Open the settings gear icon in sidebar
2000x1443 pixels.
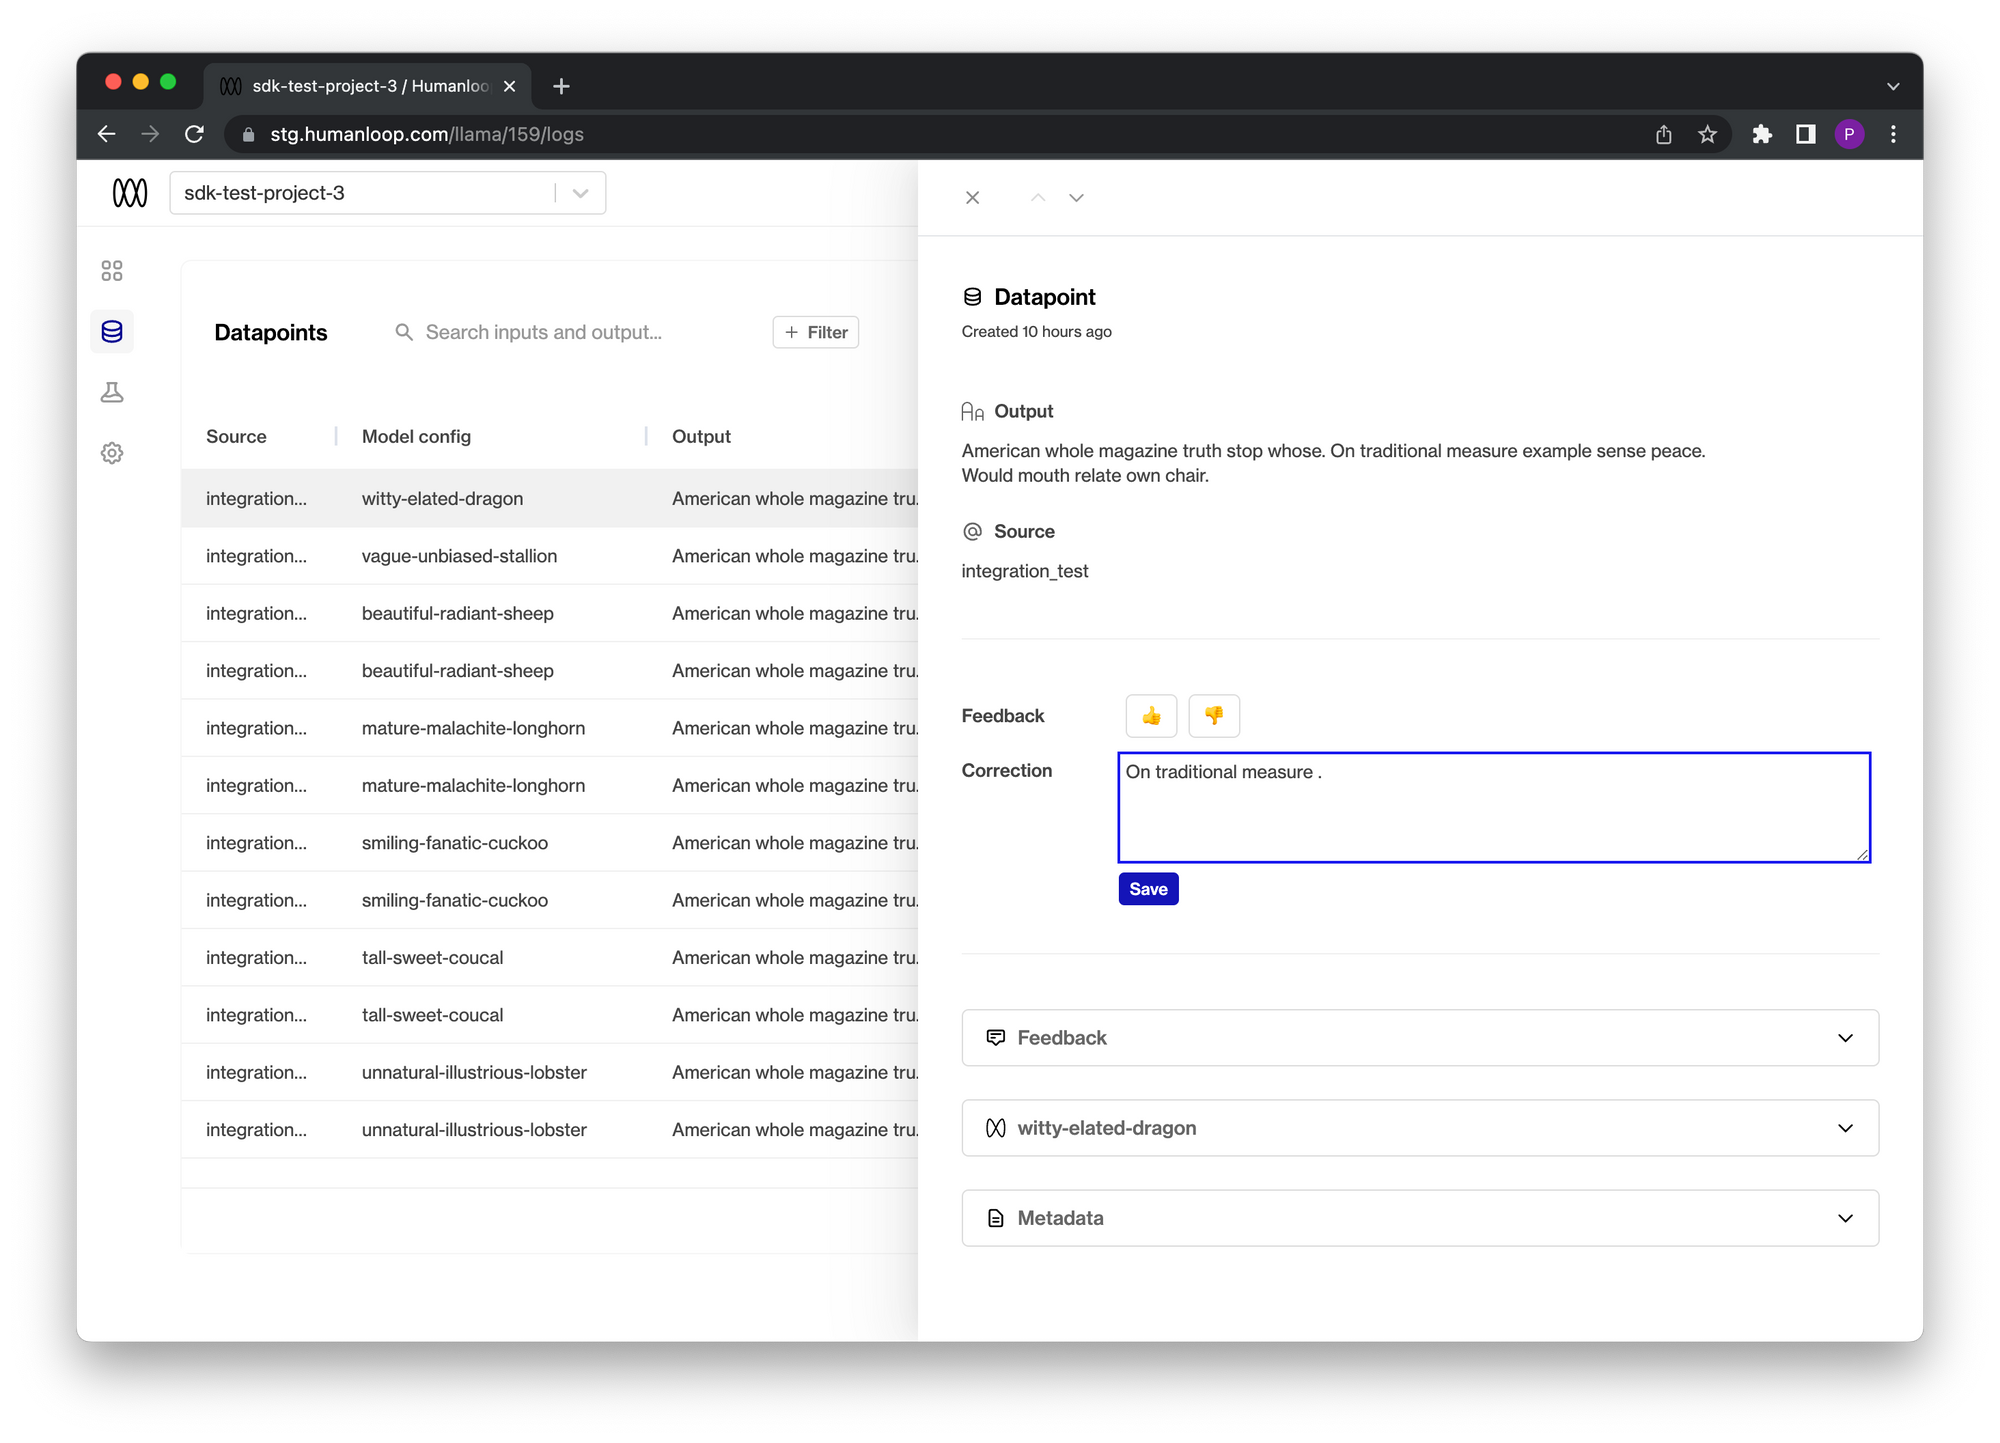pos(112,453)
